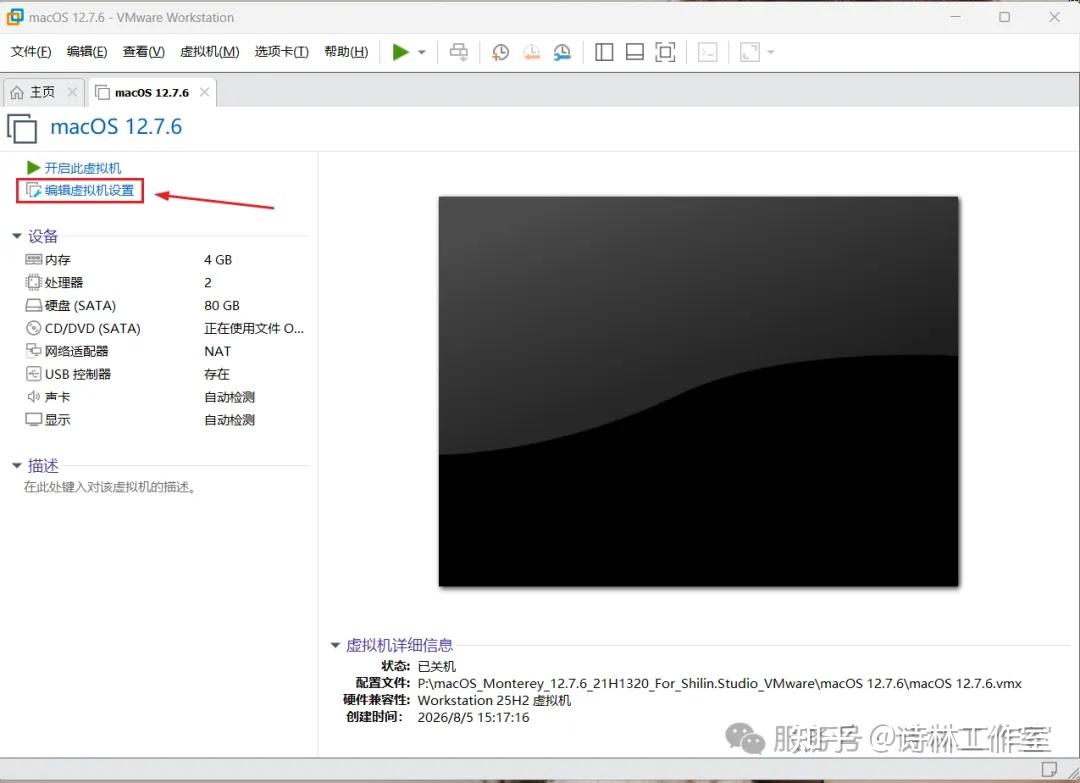The height and width of the screenshot is (783, 1080).
Task: Click the black VM screen preview
Action: pyautogui.click(x=698, y=392)
